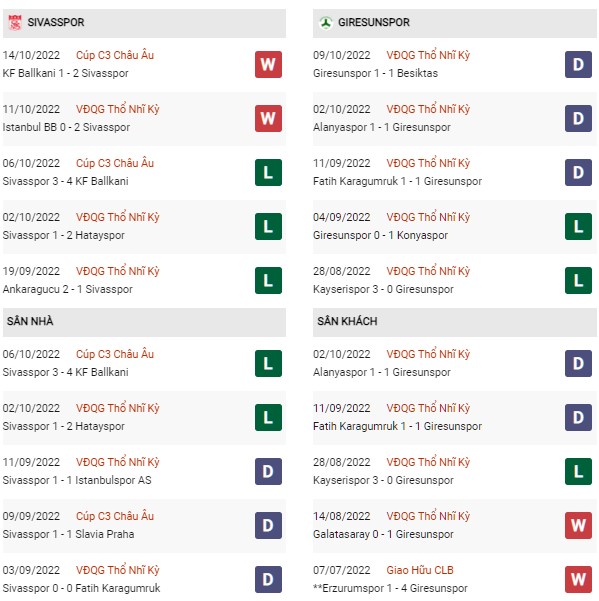The height and width of the screenshot is (601, 599).
Task: Open VĐQG Thổ Nhĩ Kỳ link dated 09/10/2022
Action: 428,55
